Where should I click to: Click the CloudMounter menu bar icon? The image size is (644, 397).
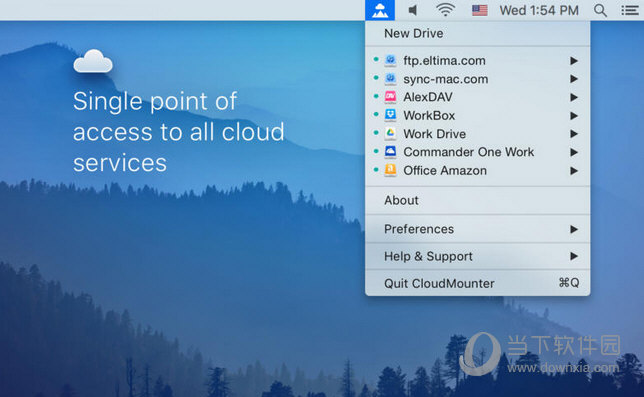coord(380,10)
